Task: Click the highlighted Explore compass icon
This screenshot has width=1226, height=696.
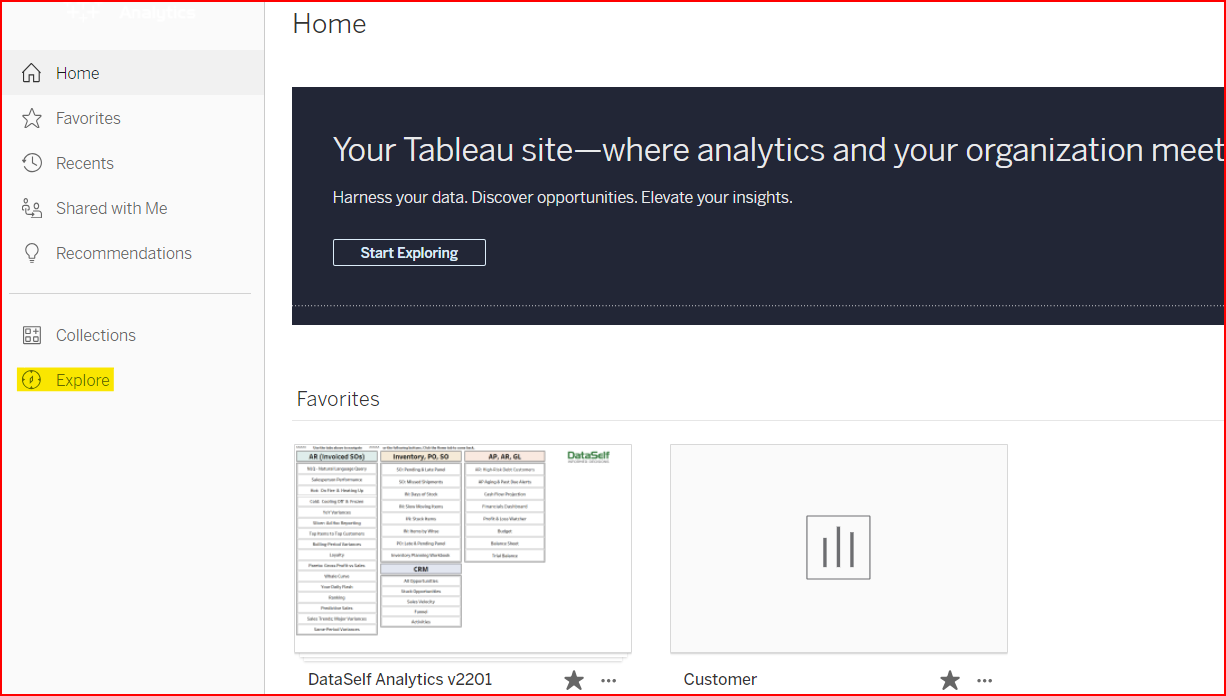Action: pyautogui.click(x=32, y=380)
